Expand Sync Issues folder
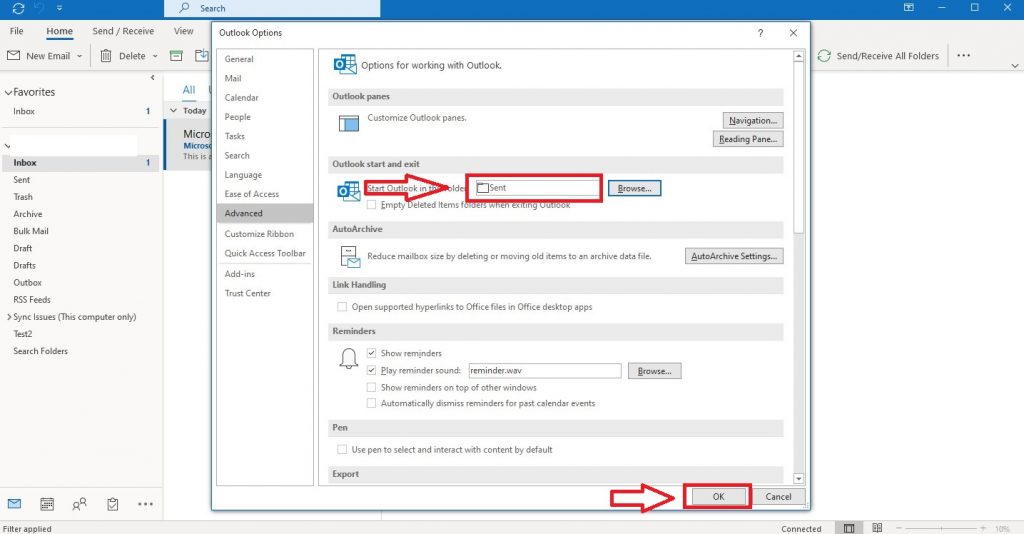The image size is (1024, 534). [x=9, y=317]
